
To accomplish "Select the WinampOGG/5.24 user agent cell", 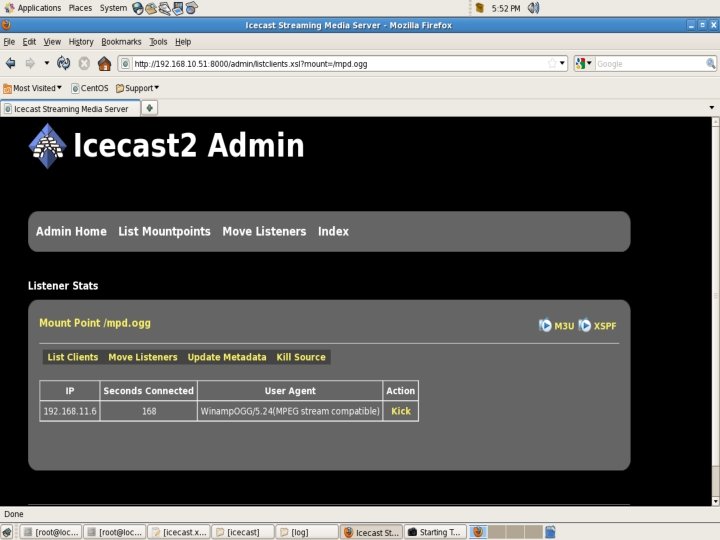I will [290, 411].
